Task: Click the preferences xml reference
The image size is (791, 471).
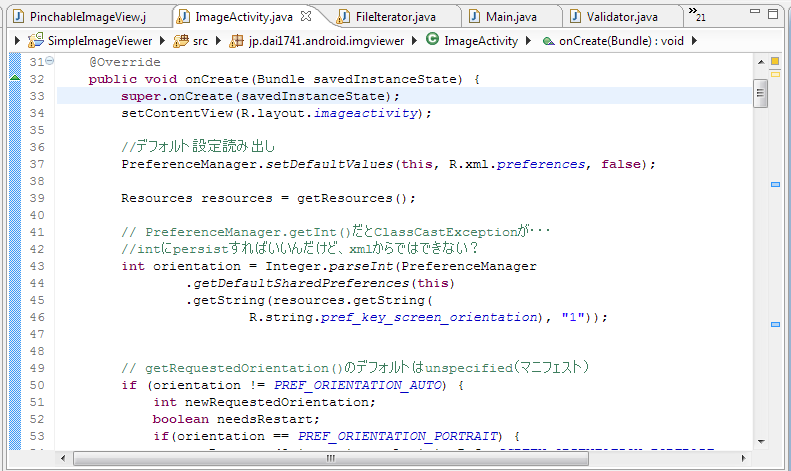Action: coord(541,164)
